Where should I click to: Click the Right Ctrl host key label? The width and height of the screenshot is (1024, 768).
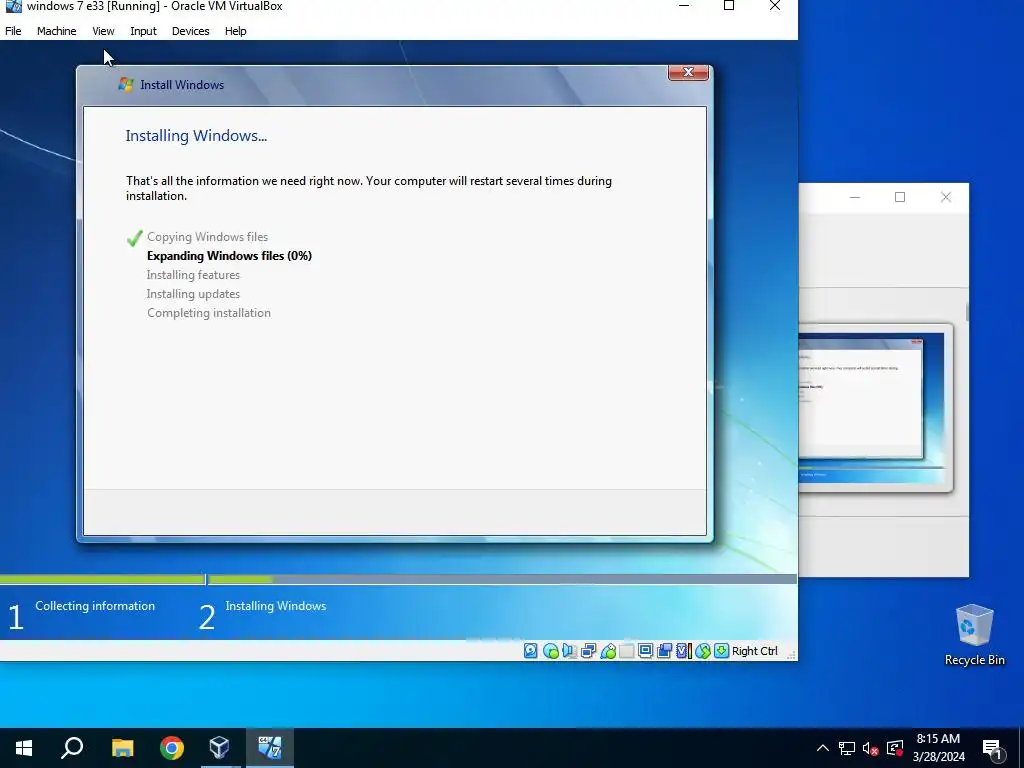coord(755,651)
